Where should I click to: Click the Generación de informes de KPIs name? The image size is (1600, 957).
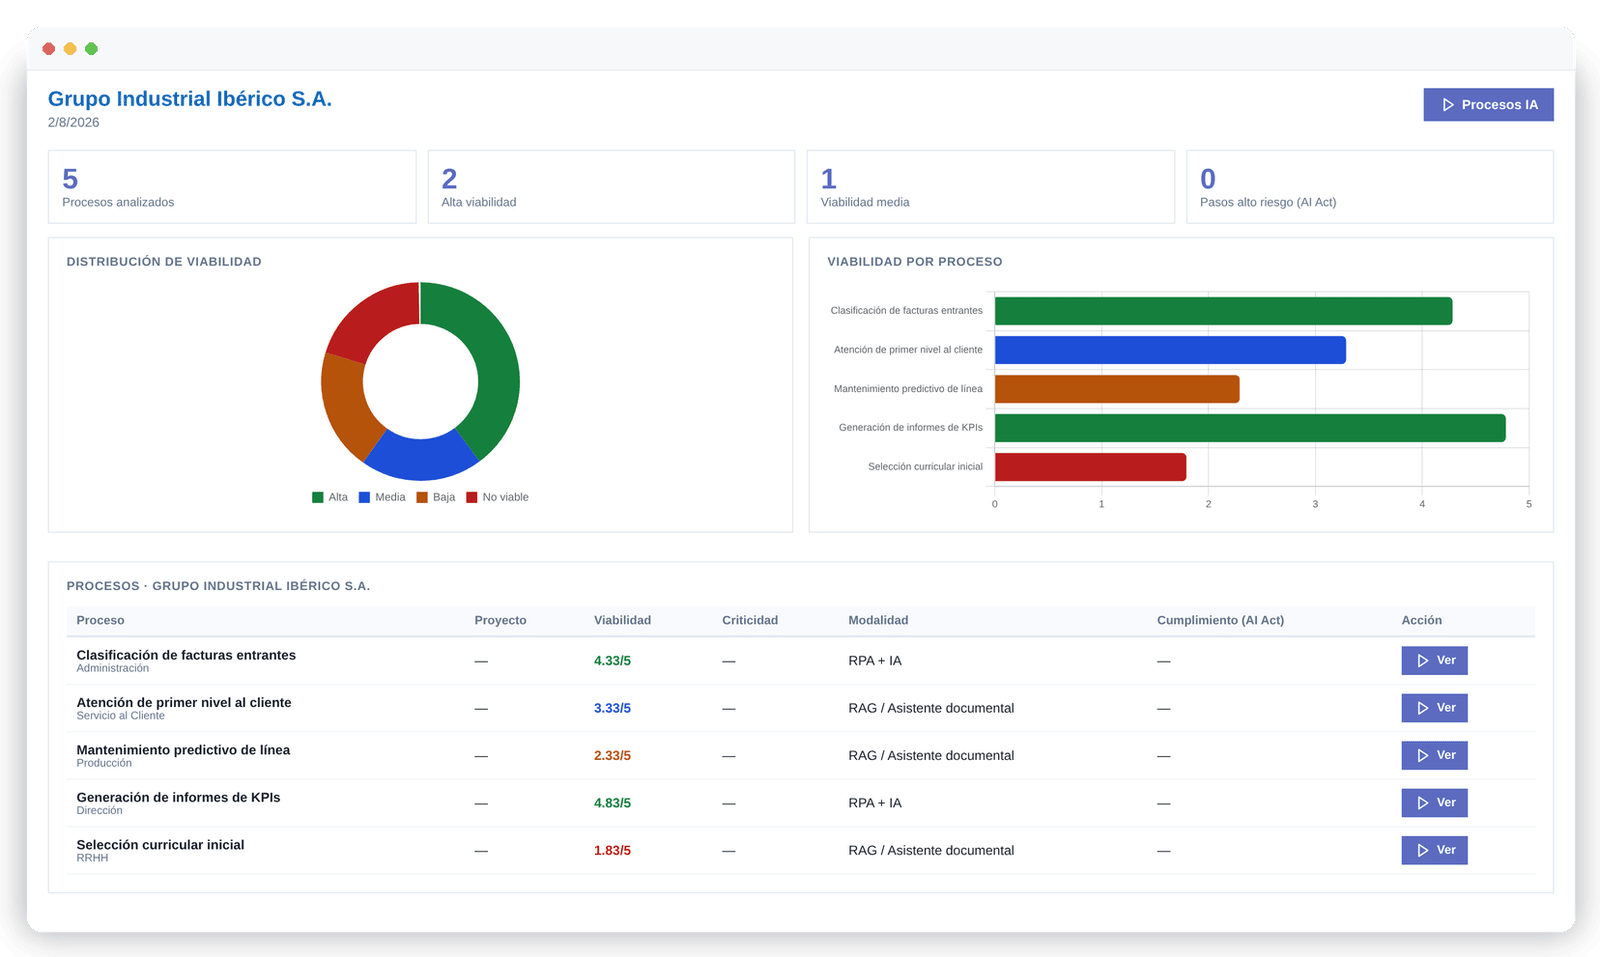(x=178, y=797)
